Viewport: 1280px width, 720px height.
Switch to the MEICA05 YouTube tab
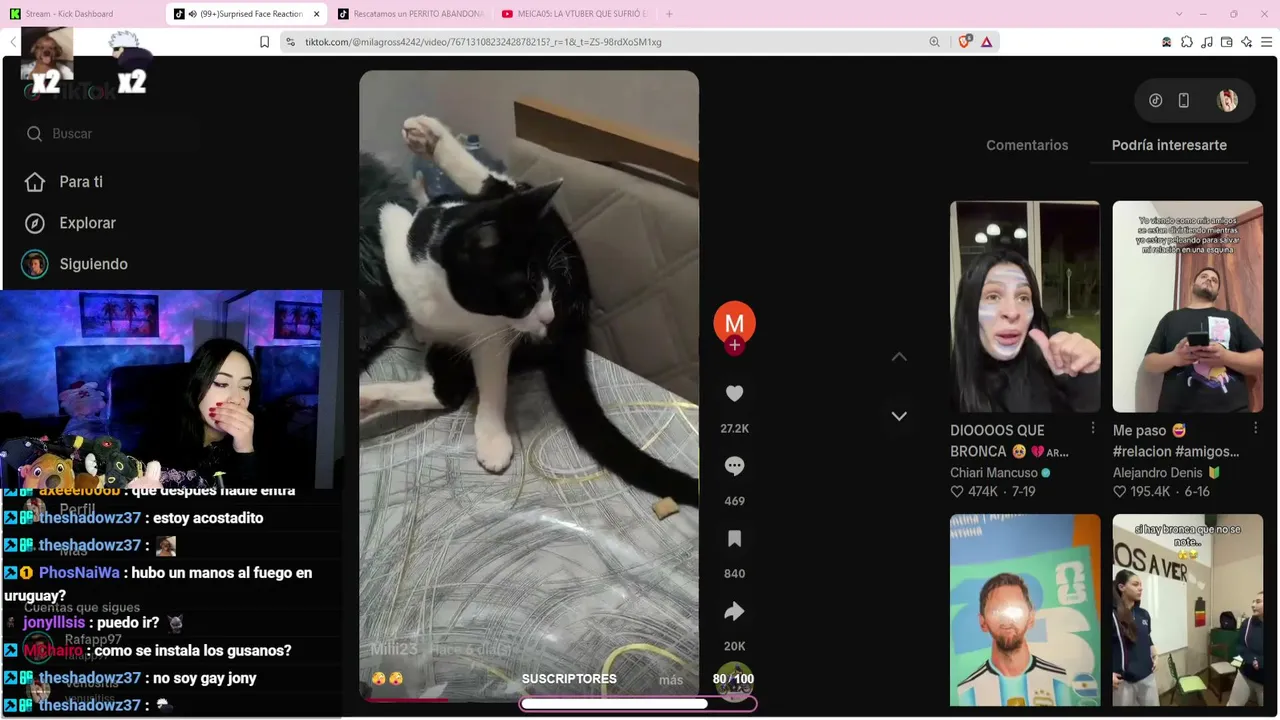click(x=574, y=14)
